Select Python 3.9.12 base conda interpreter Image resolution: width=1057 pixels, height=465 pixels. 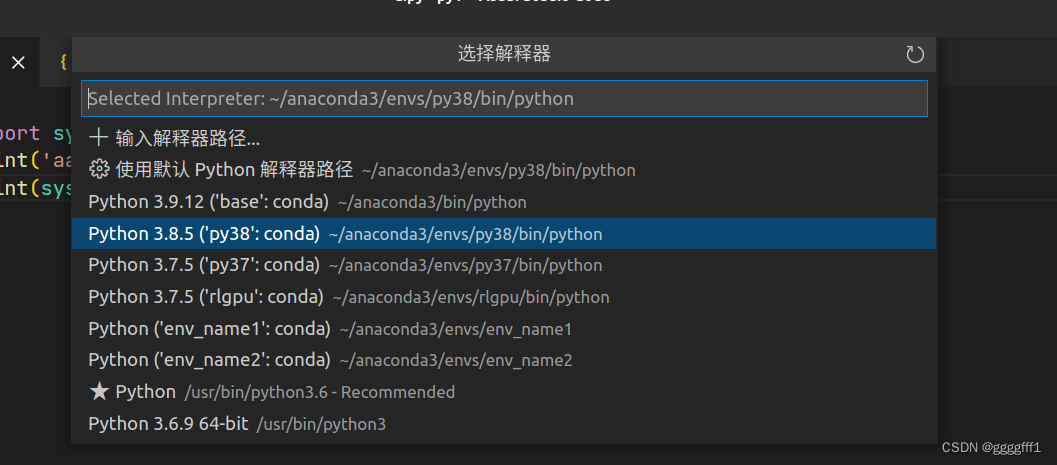pyautogui.click(x=504, y=202)
